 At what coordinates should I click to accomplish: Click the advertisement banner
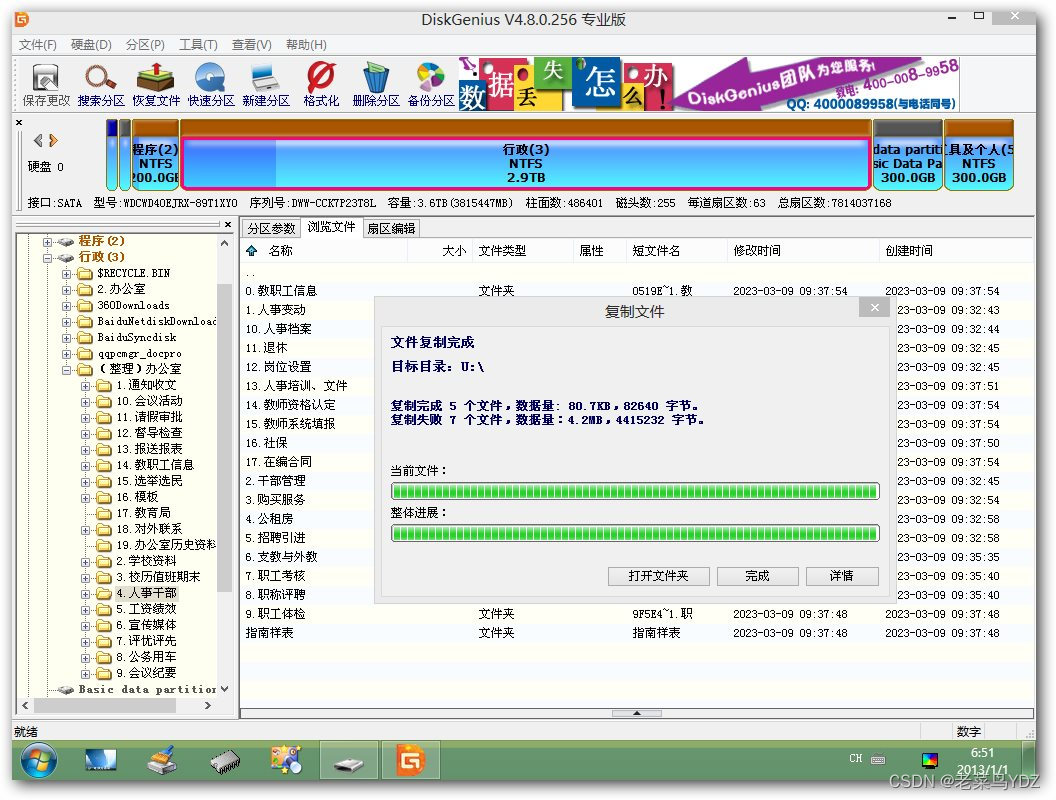[708, 84]
